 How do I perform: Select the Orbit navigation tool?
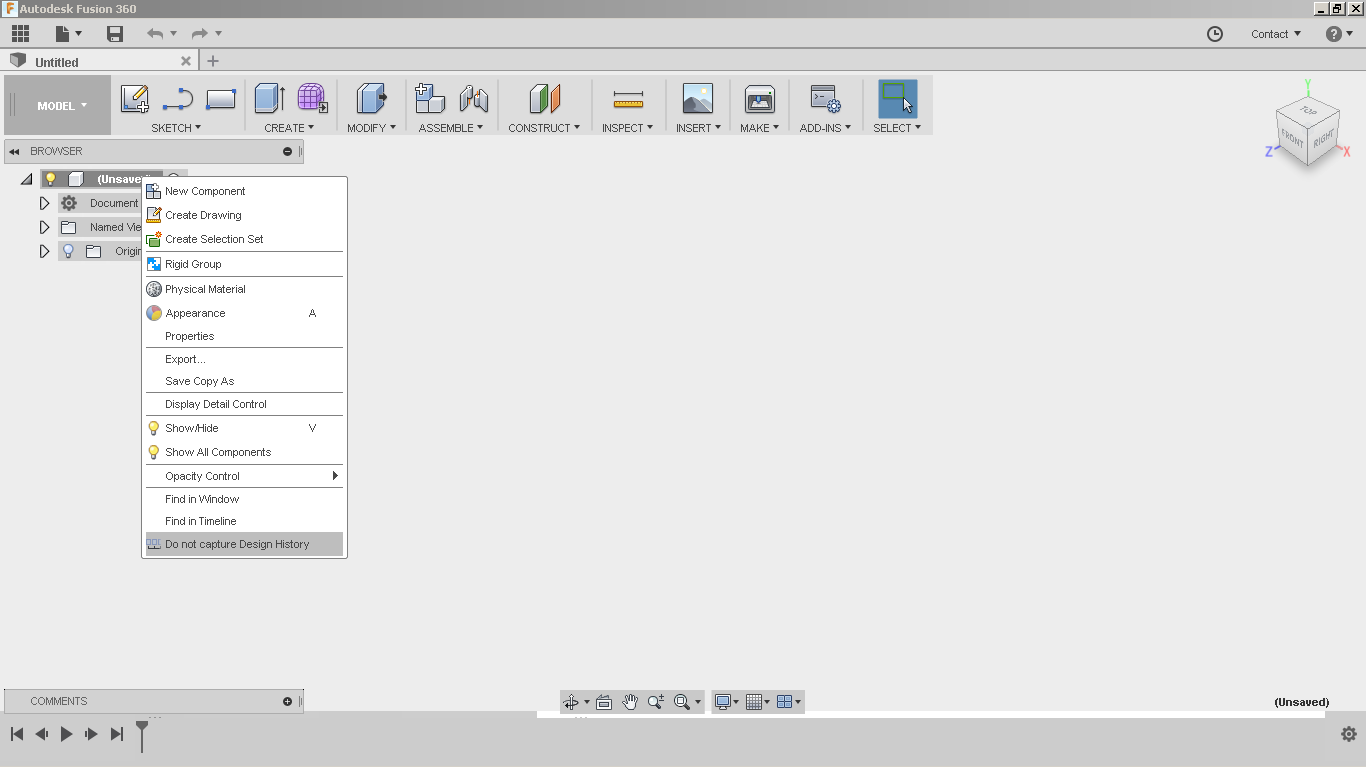click(571, 702)
